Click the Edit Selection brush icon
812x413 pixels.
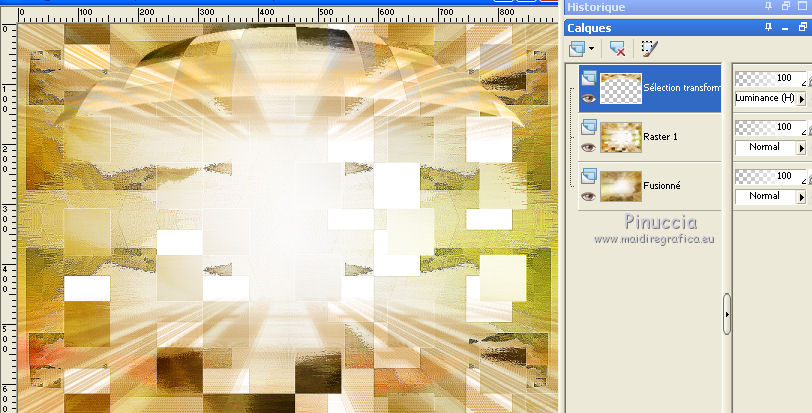coord(649,49)
